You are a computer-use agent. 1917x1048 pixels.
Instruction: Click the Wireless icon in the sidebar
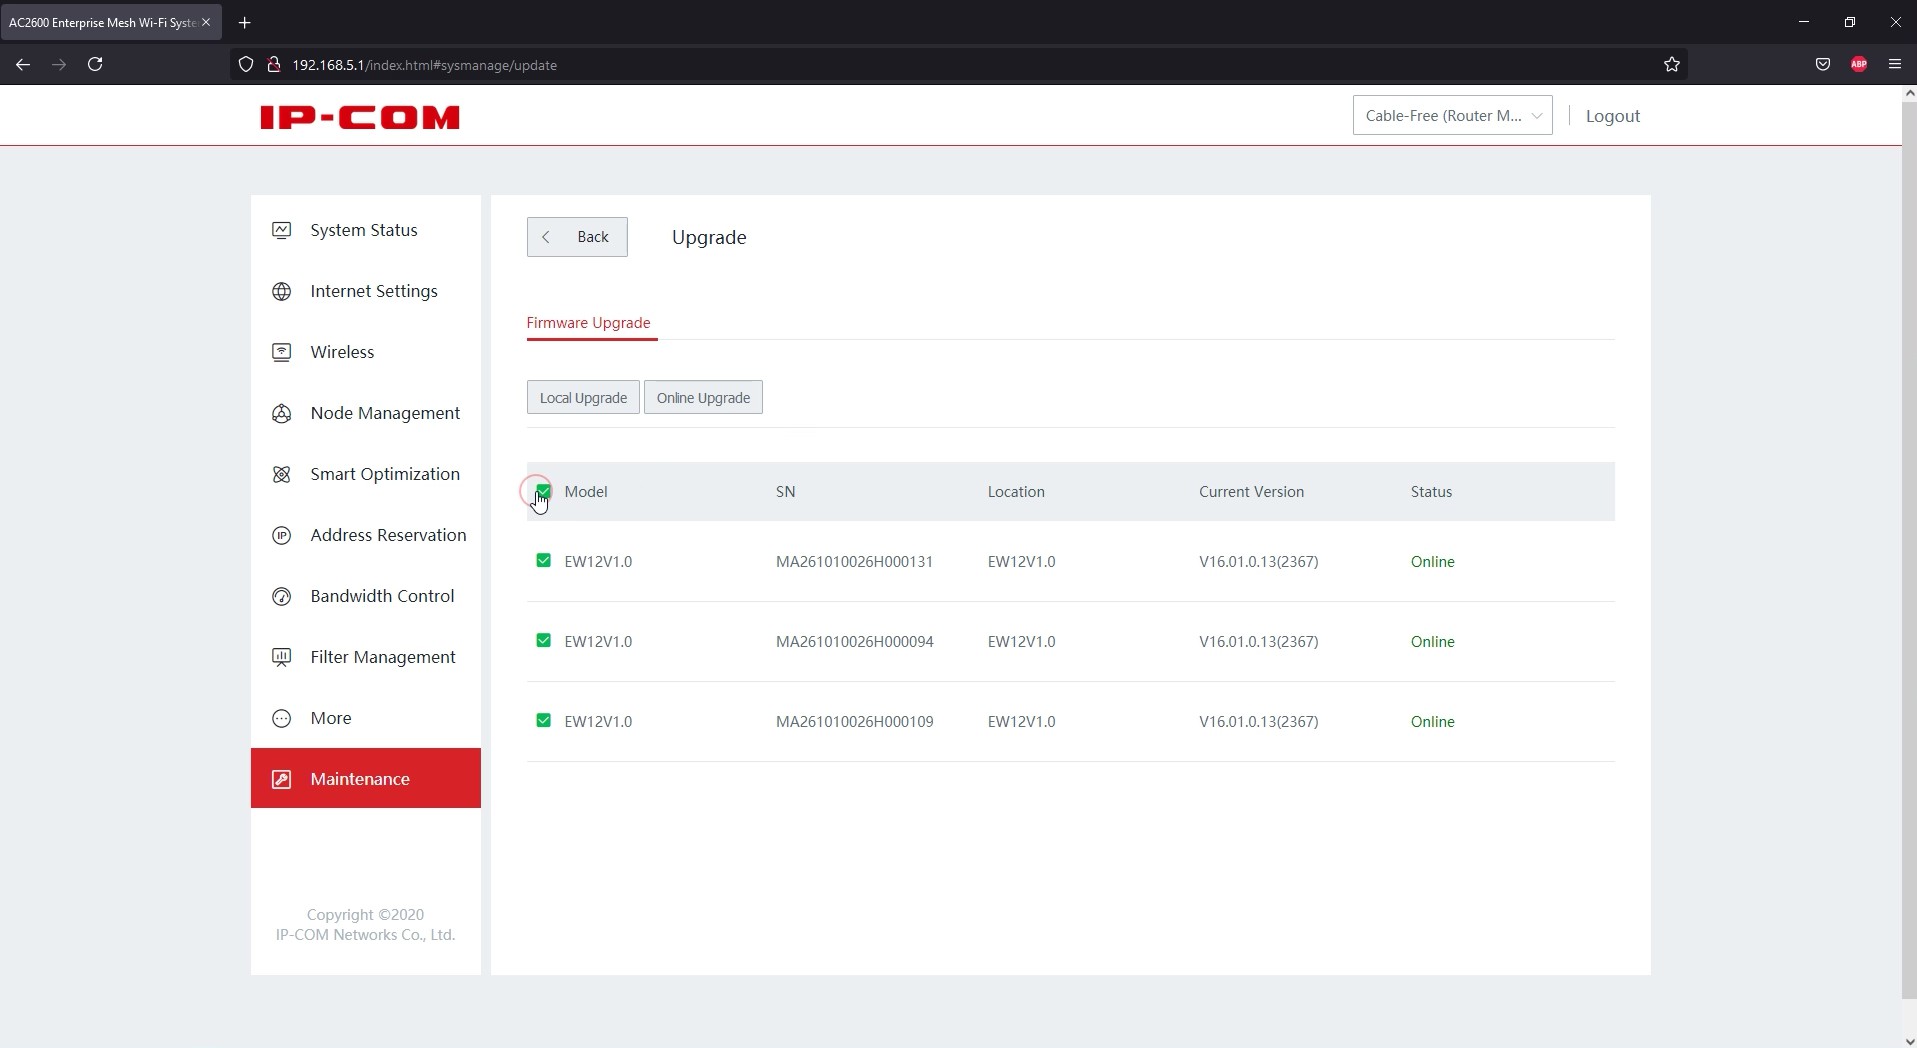pos(282,352)
